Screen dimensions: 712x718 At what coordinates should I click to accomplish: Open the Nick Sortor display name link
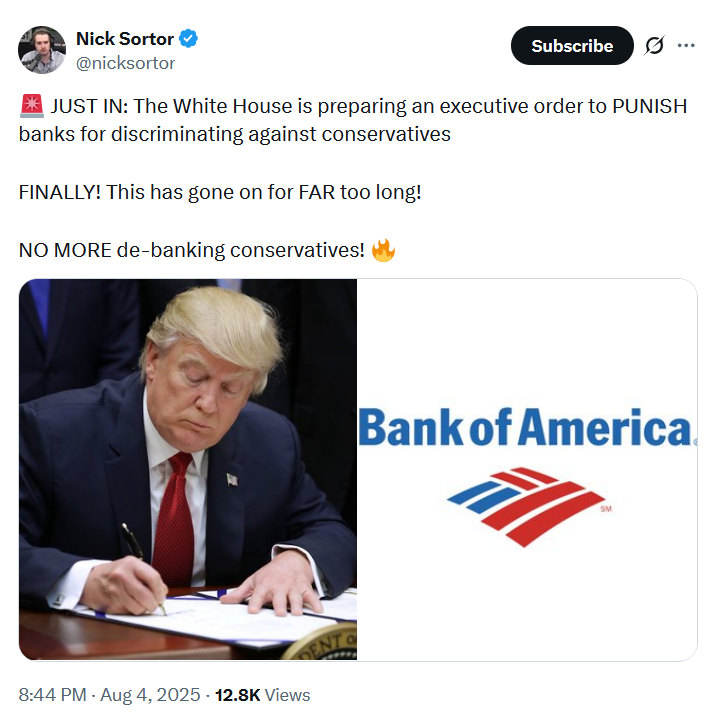pyautogui.click(x=125, y=39)
